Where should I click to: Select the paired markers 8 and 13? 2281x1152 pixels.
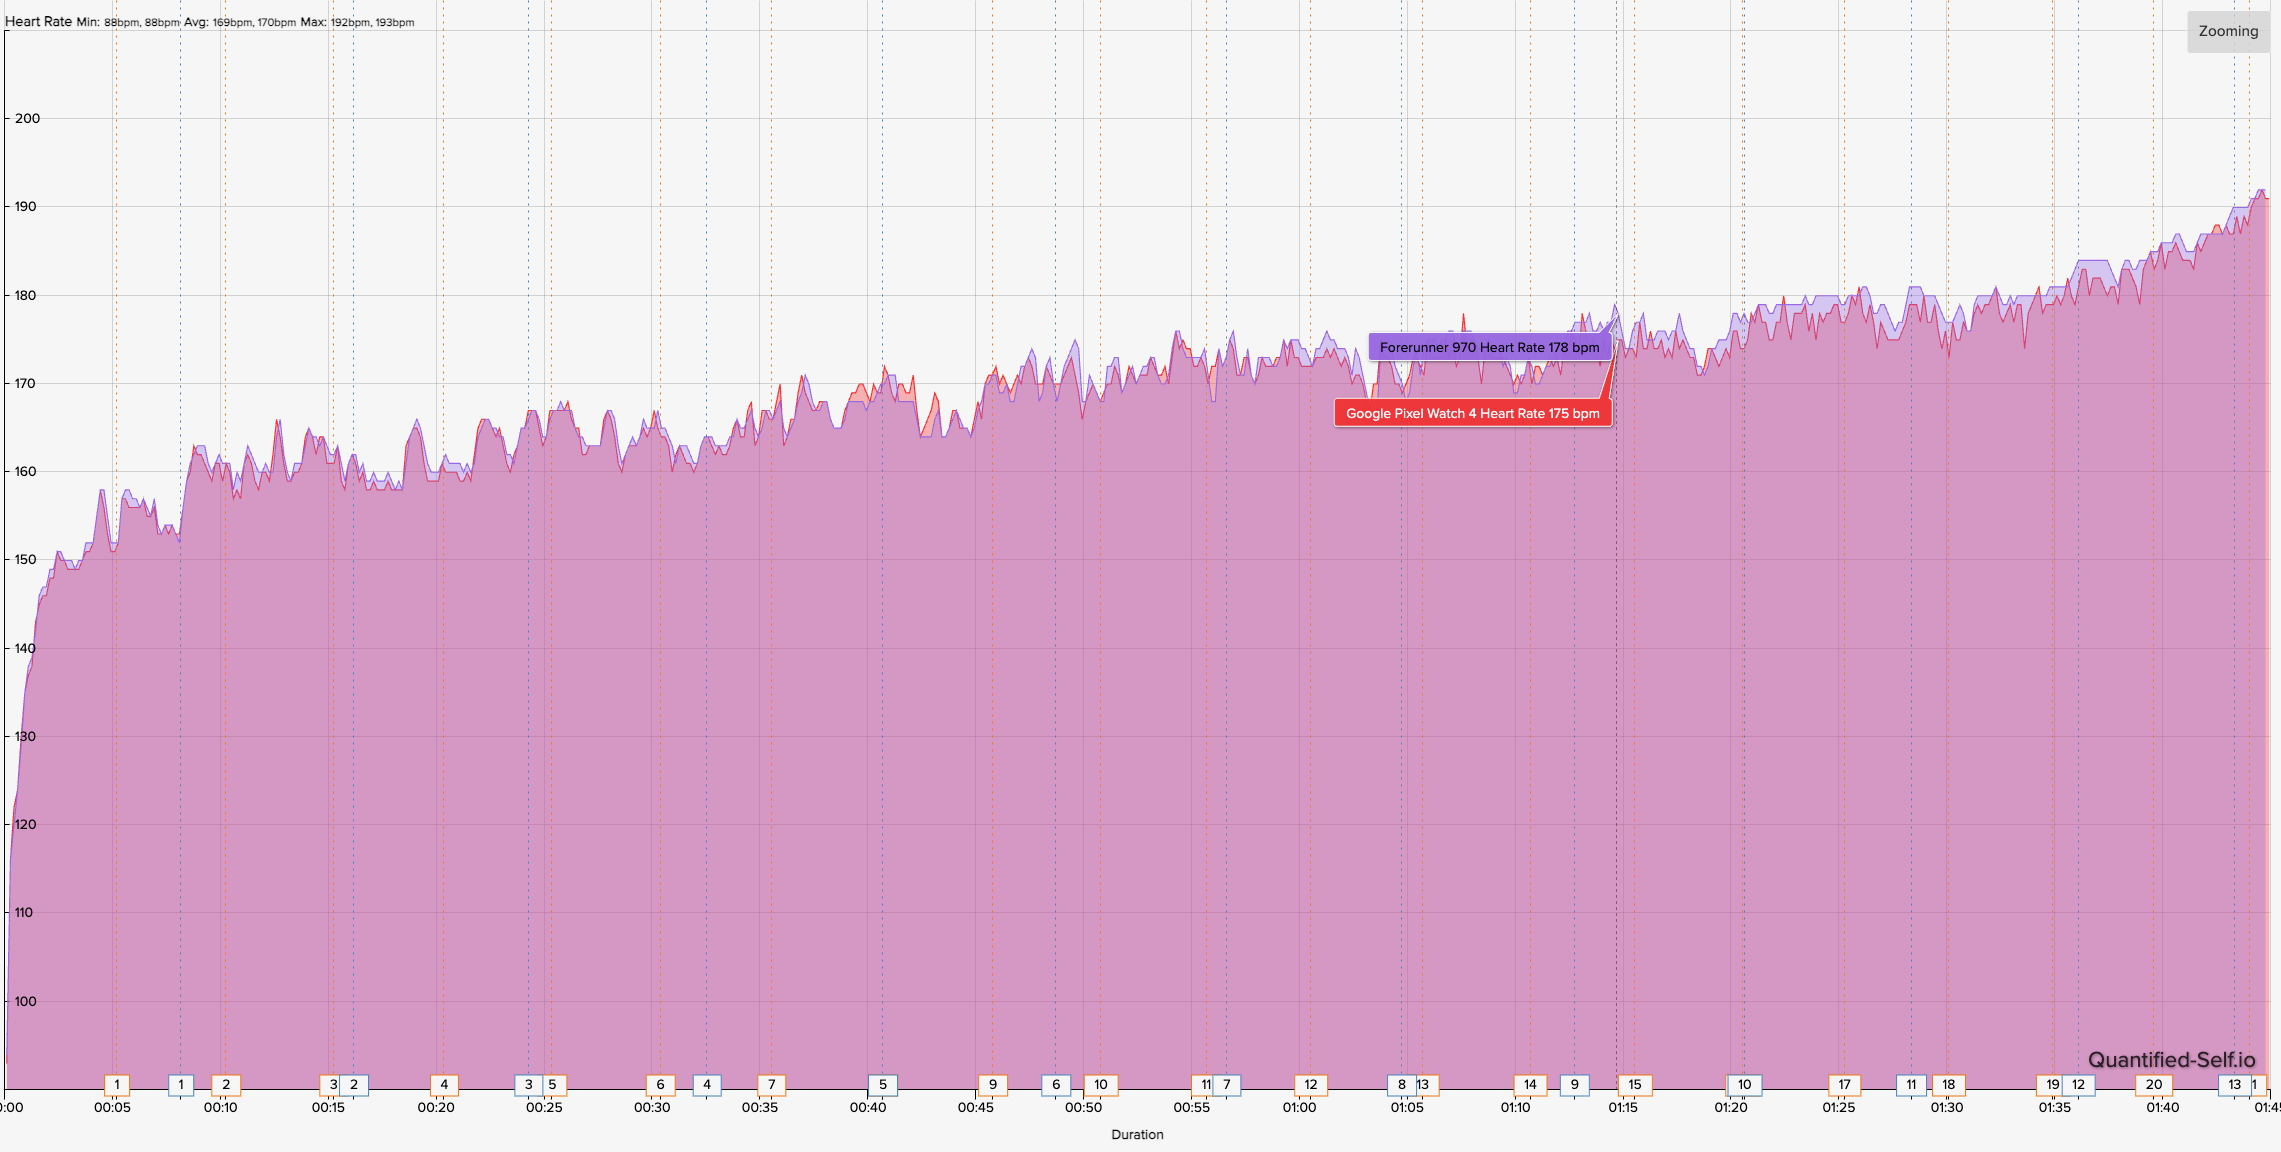(x=1410, y=1083)
